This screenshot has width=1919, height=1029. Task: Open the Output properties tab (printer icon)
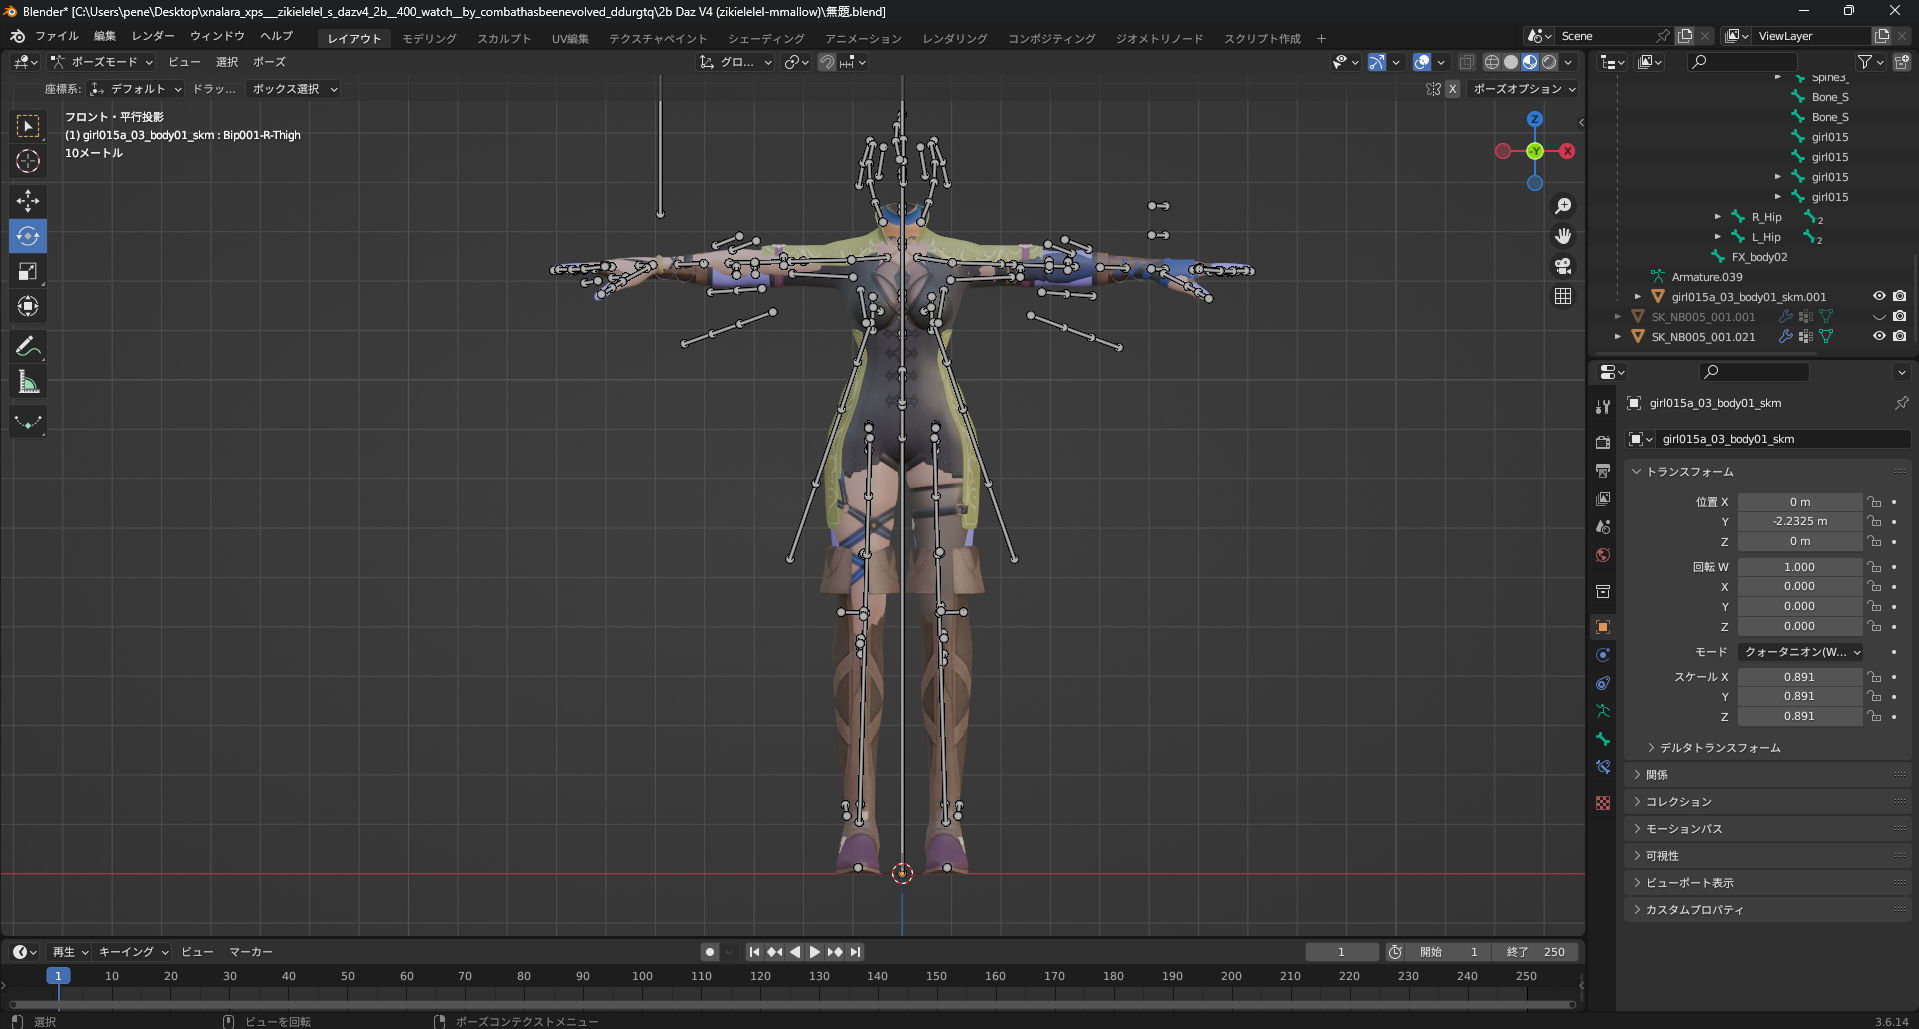point(1603,470)
